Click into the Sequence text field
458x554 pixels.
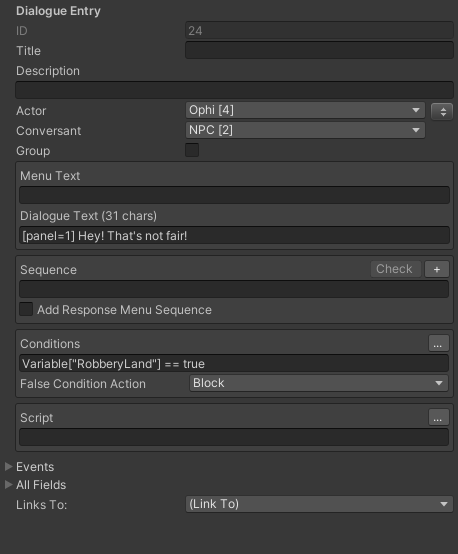[x=234, y=289]
